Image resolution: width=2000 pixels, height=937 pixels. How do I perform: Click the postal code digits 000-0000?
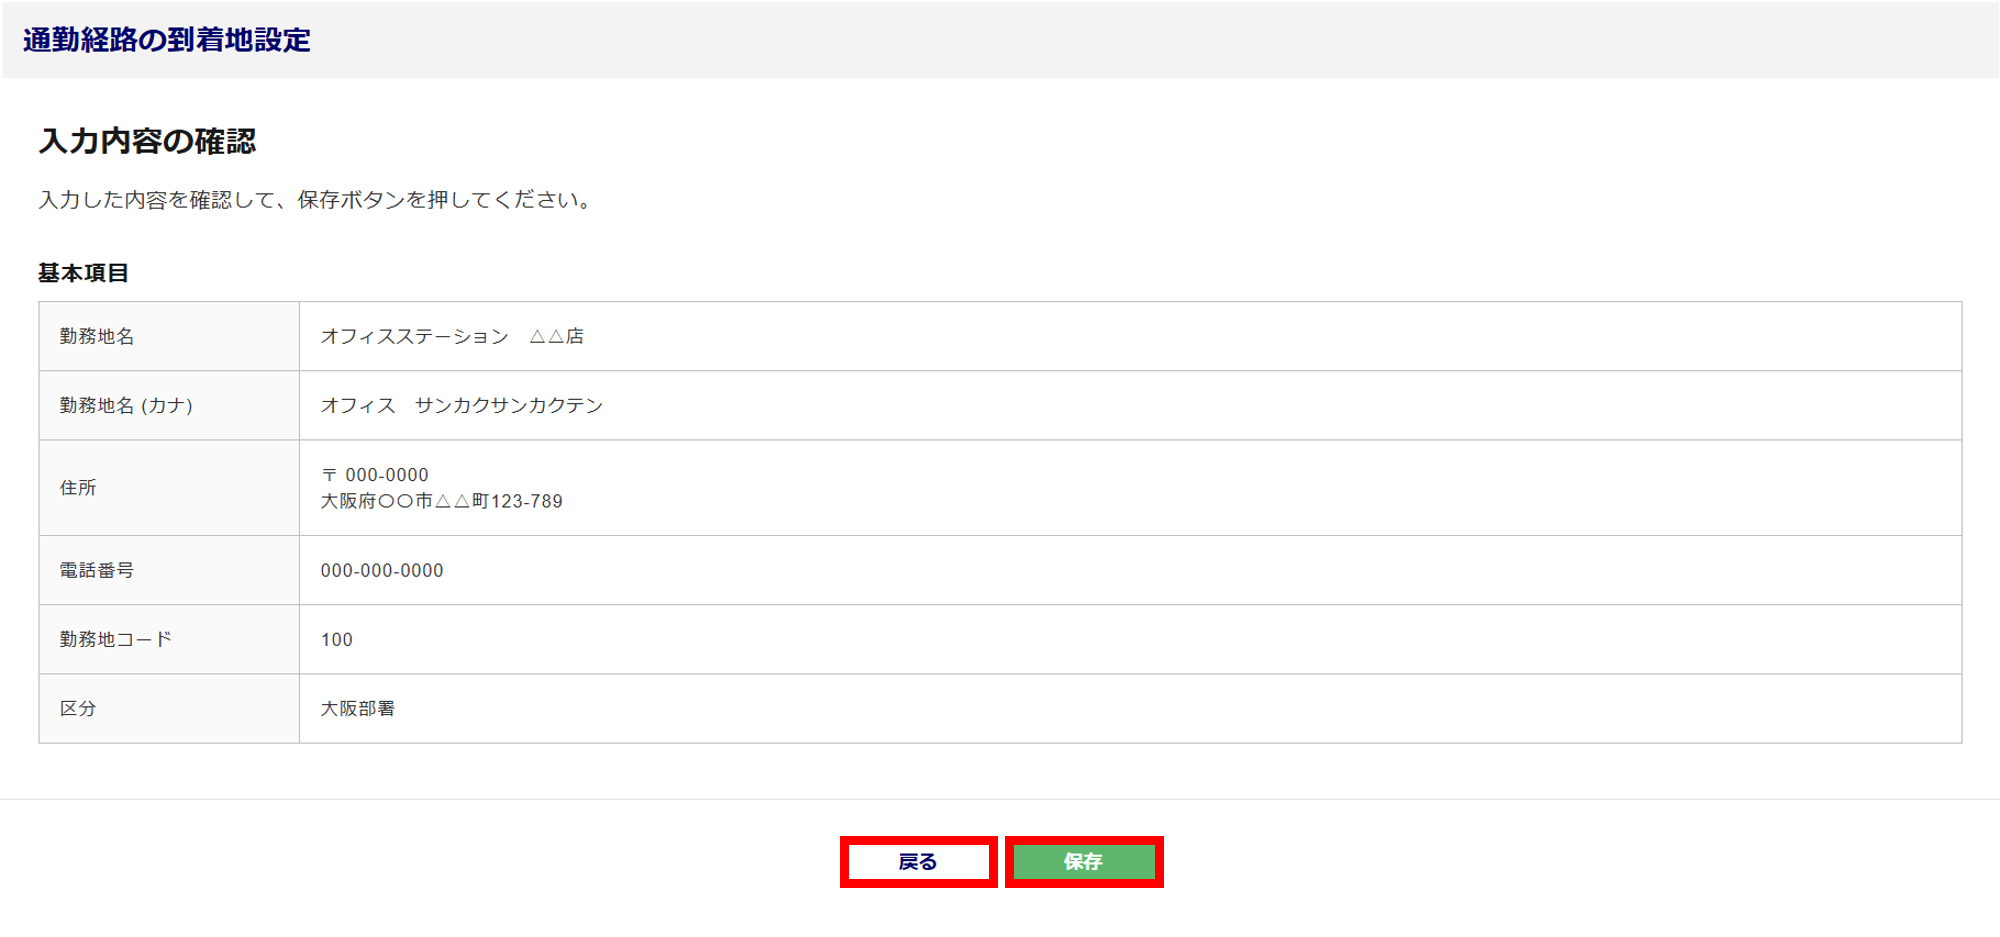tap(387, 475)
